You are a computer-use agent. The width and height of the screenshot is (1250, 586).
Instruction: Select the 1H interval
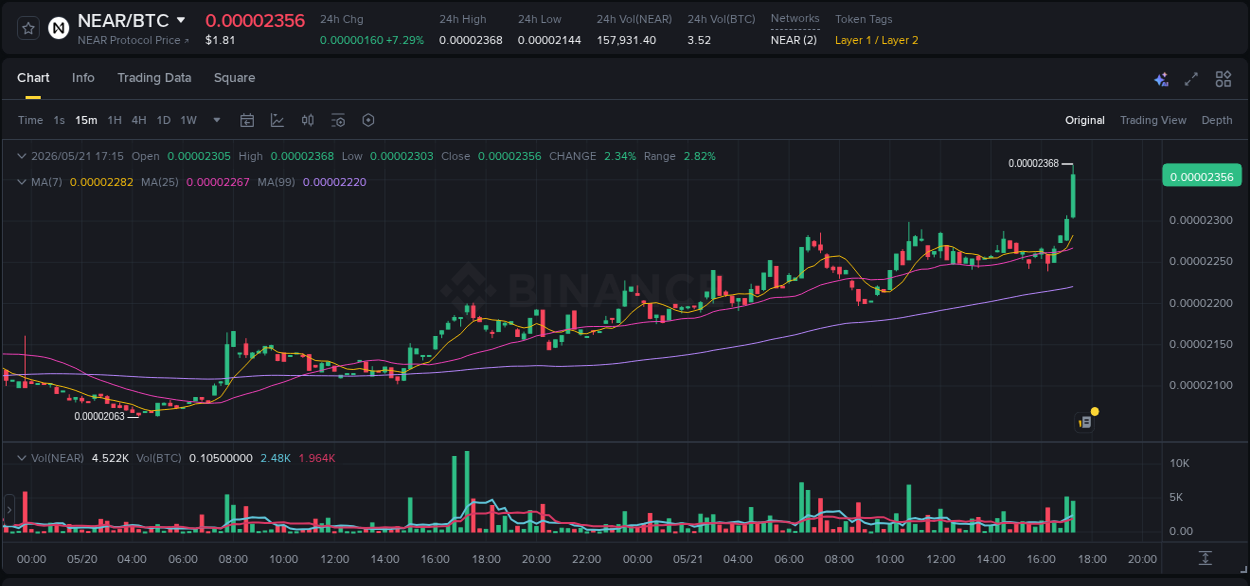click(x=114, y=120)
